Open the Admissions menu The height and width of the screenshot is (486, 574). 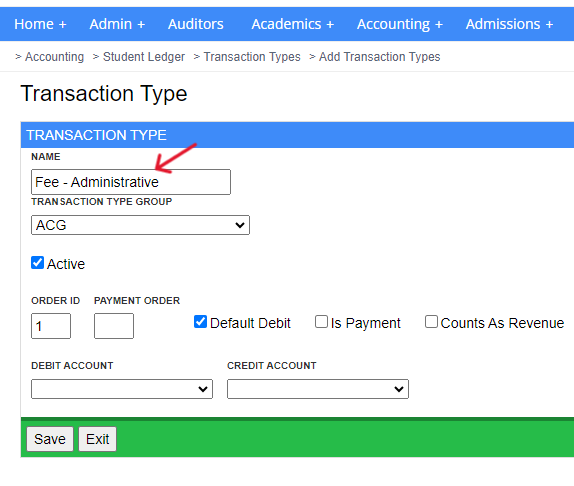pos(509,24)
